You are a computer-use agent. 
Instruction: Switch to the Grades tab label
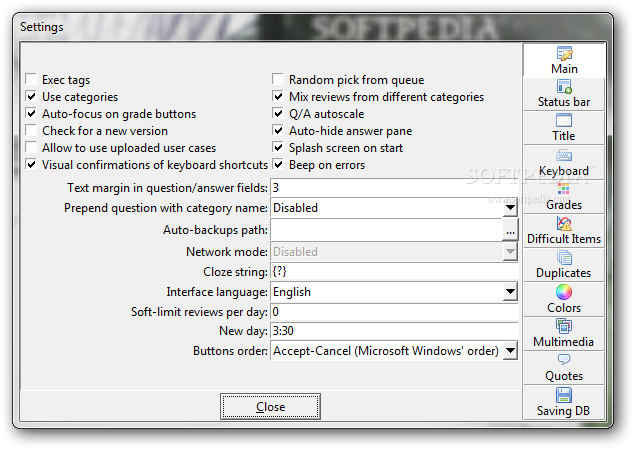[564, 205]
